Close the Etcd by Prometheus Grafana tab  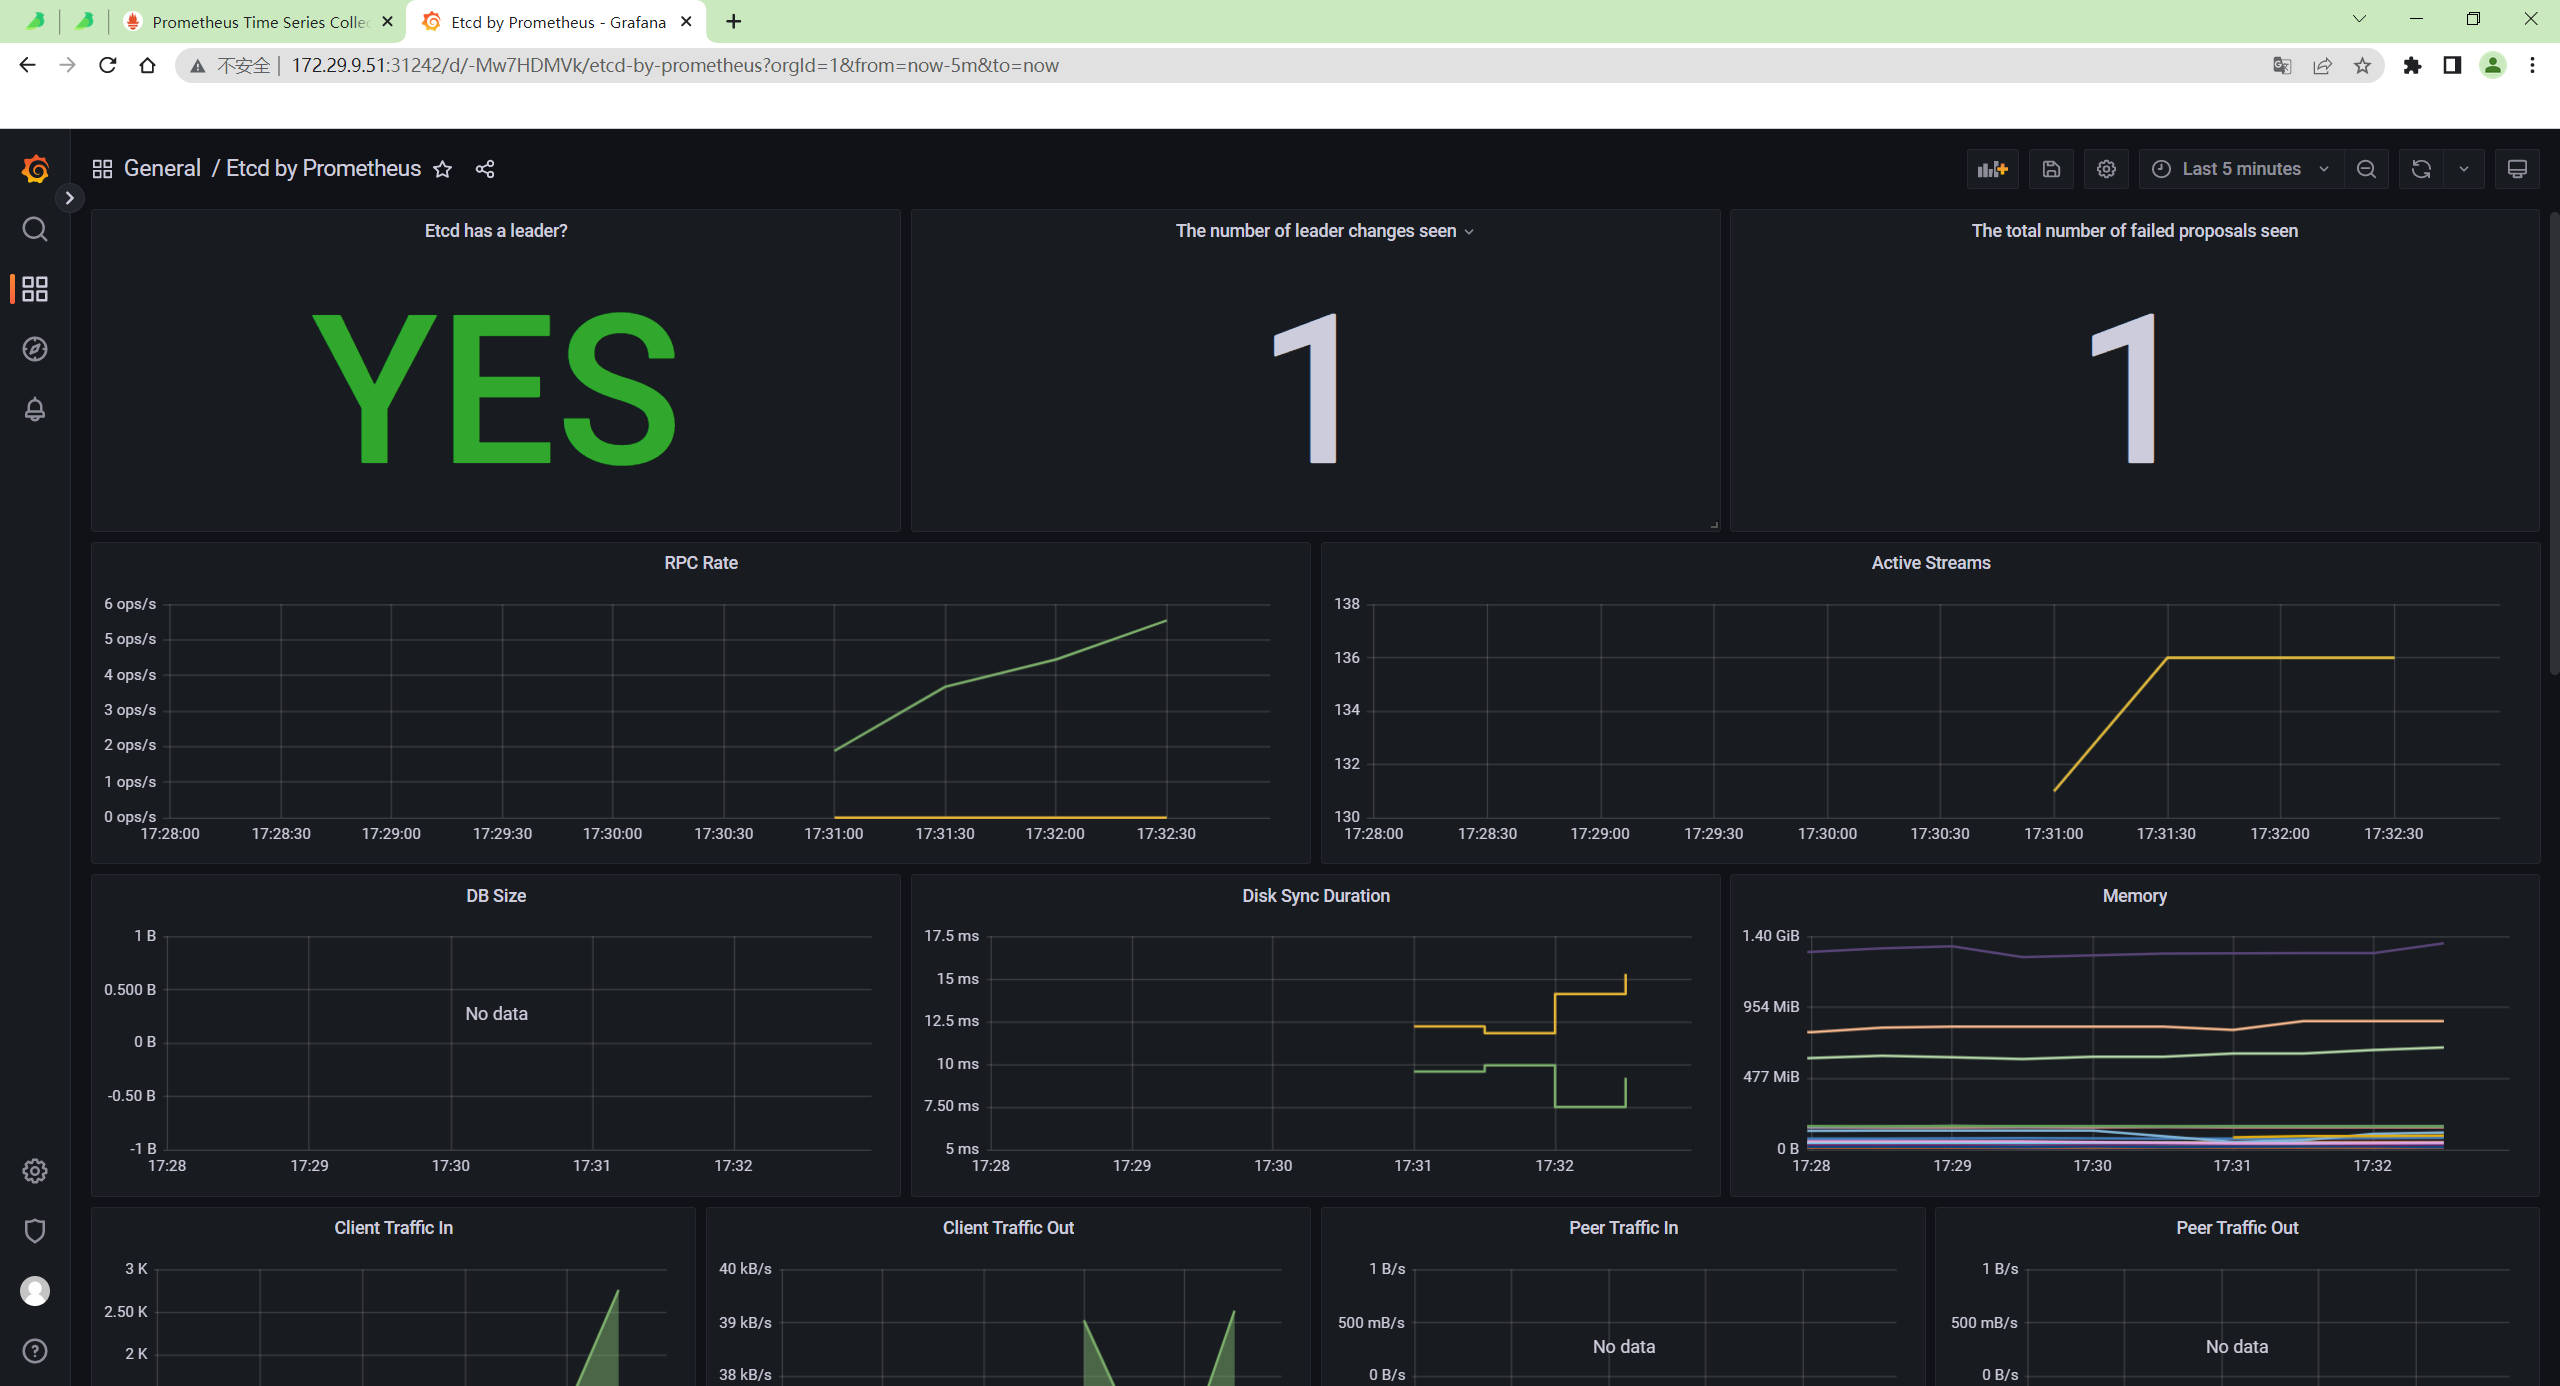686,21
